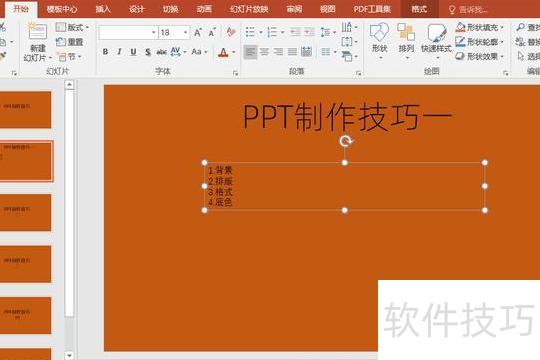Open the Insert (插入) tab
The width and height of the screenshot is (540, 360).
pyautogui.click(x=103, y=9)
